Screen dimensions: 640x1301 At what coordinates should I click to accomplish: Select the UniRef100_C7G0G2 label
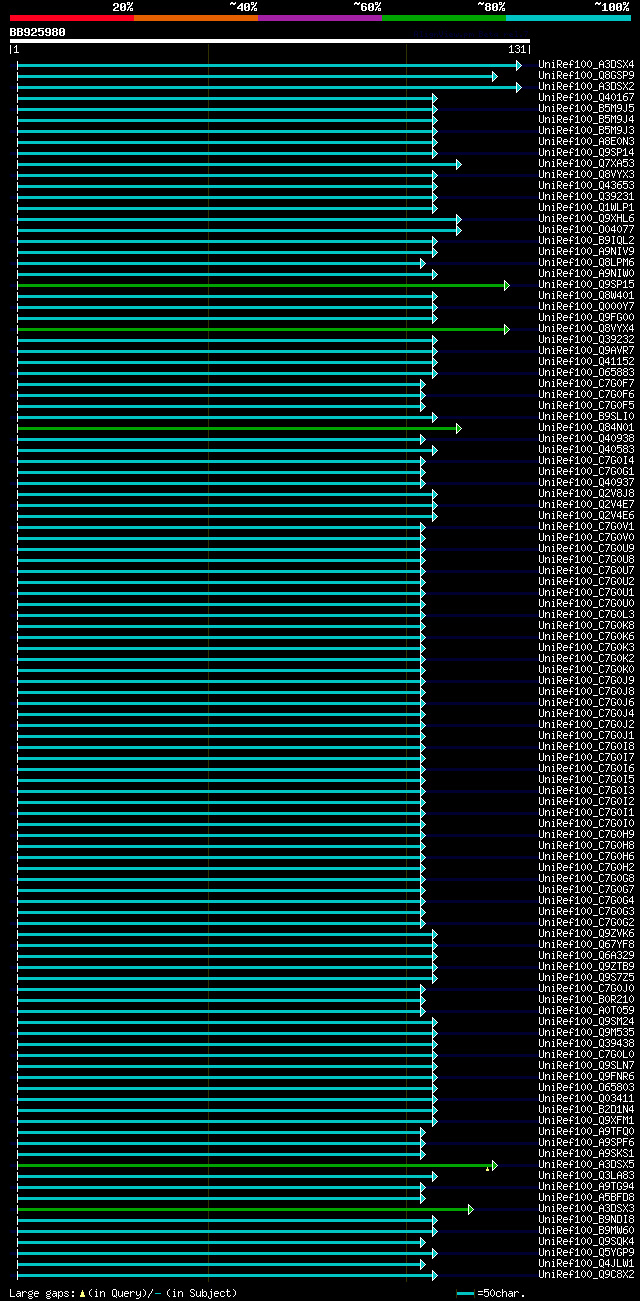(586, 923)
